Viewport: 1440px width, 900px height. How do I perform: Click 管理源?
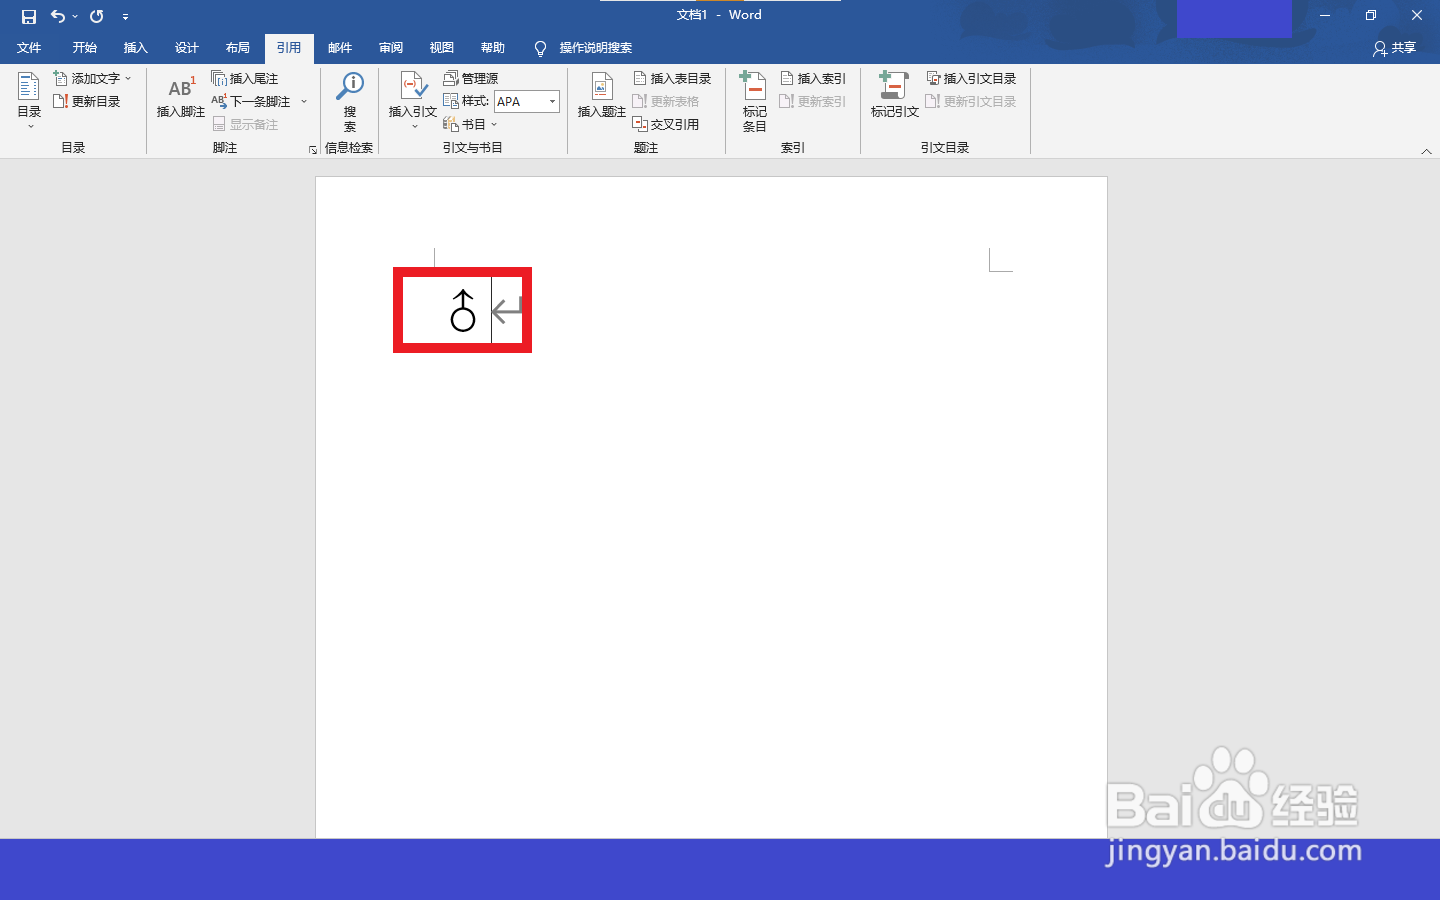coord(471,78)
